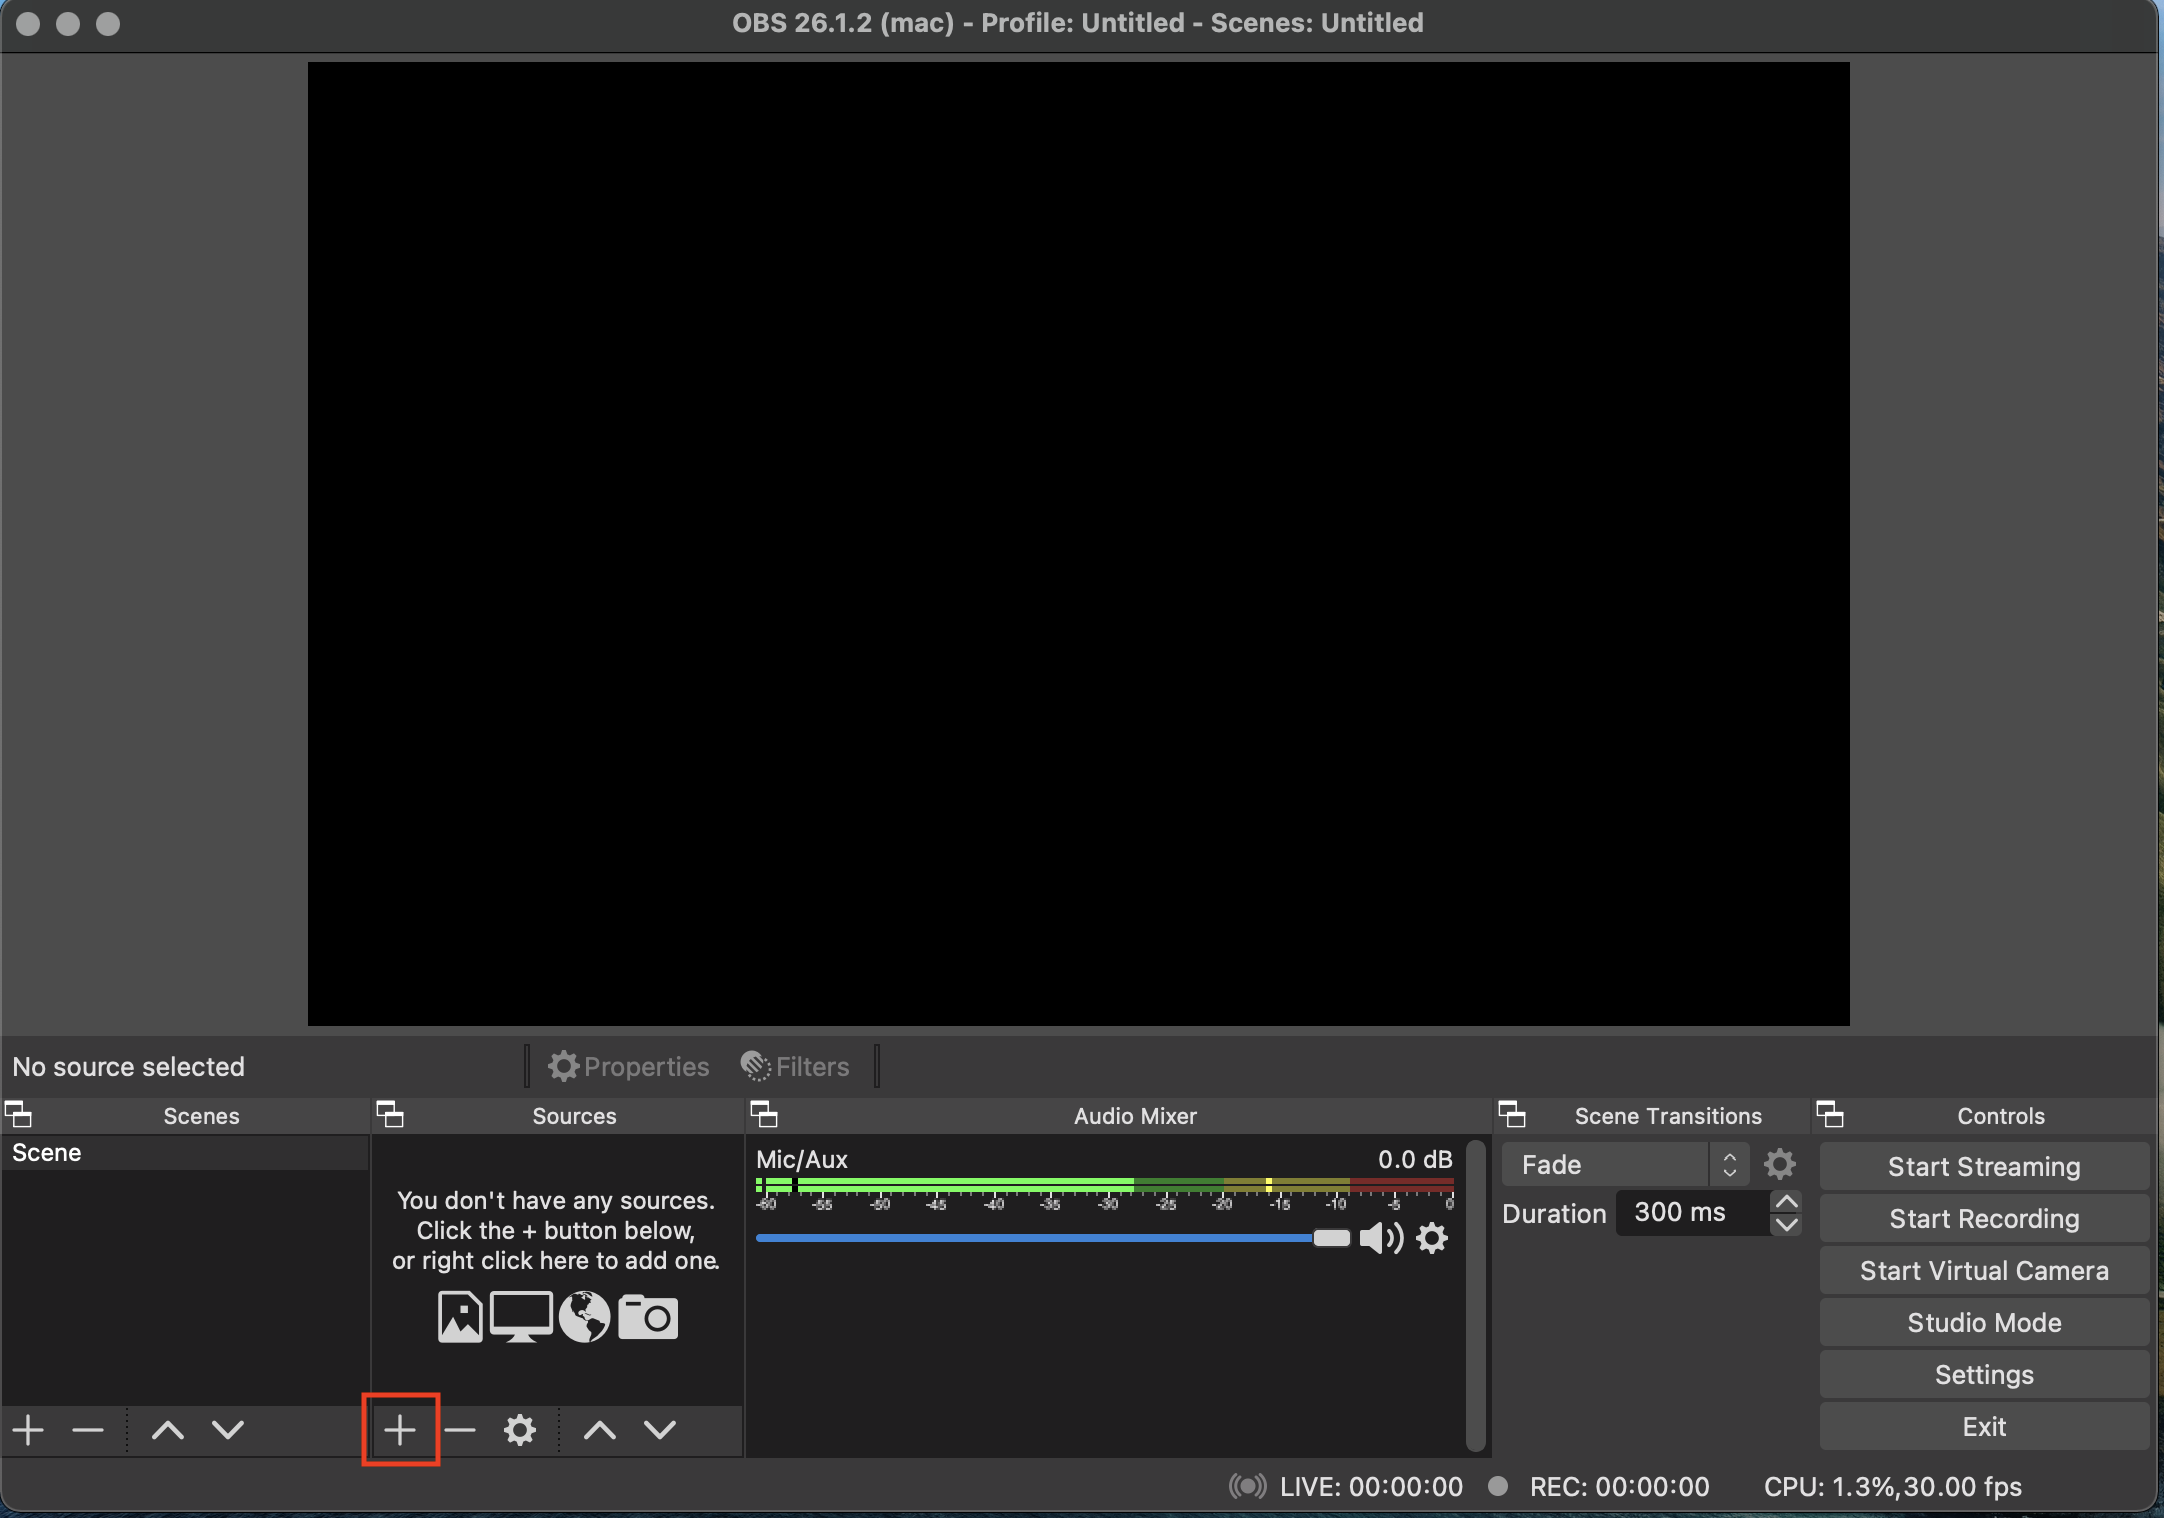Viewport: 2164px width, 1518px height.
Task: Open Mic/Aux audio settings gear
Action: (x=1432, y=1238)
